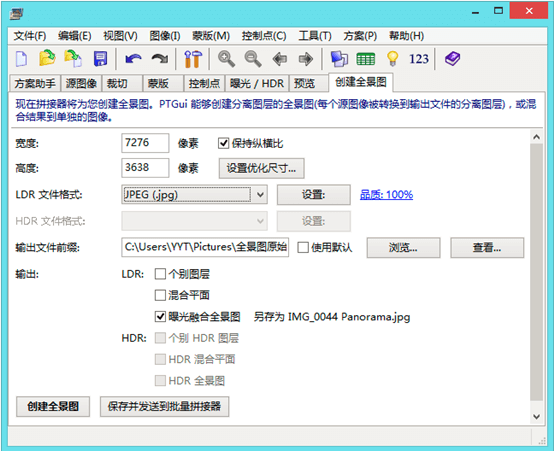This screenshot has width=554, height=451.
Task: Click the 创建全景图 button
Action: click(x=53, y=406)
